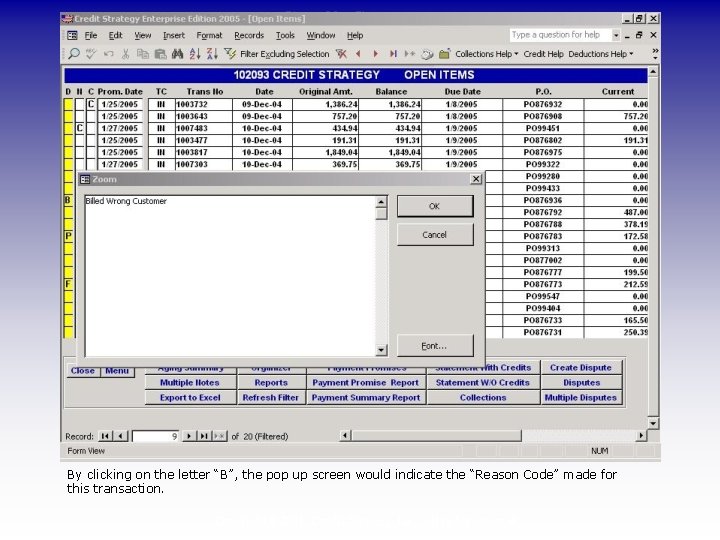
Task: Open the Edit menu
Action: pyautogui.click(x=115, y=35)
